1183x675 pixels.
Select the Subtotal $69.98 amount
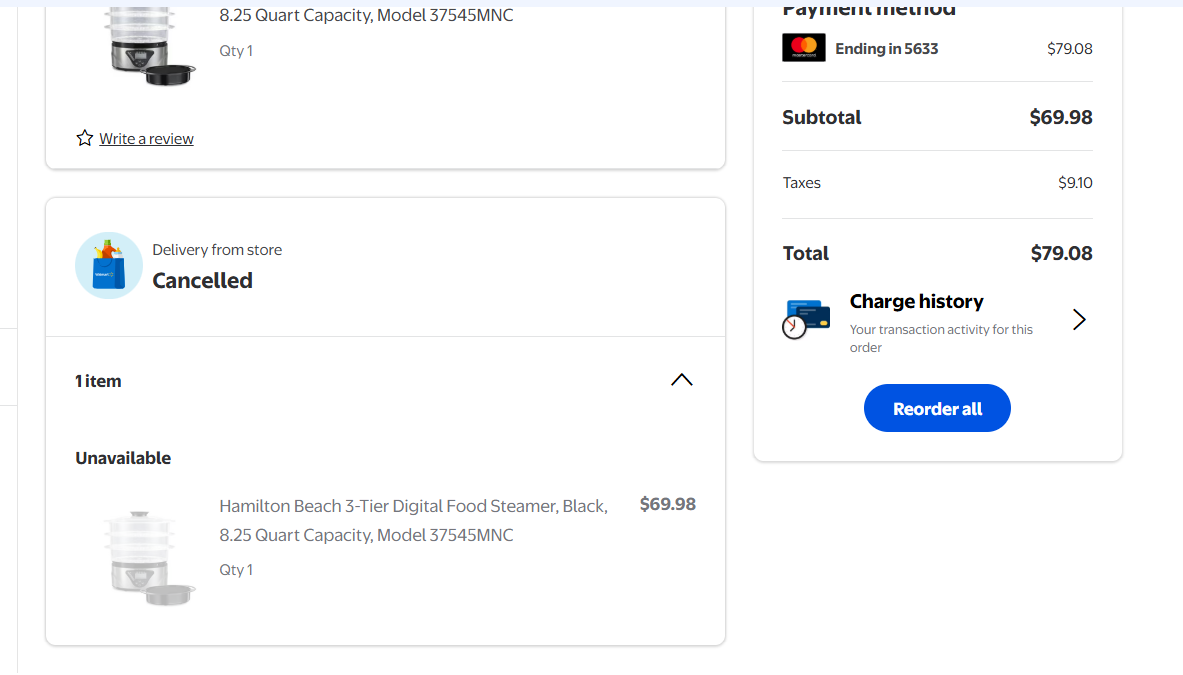pyautogui.click(x=1061, y=118)
